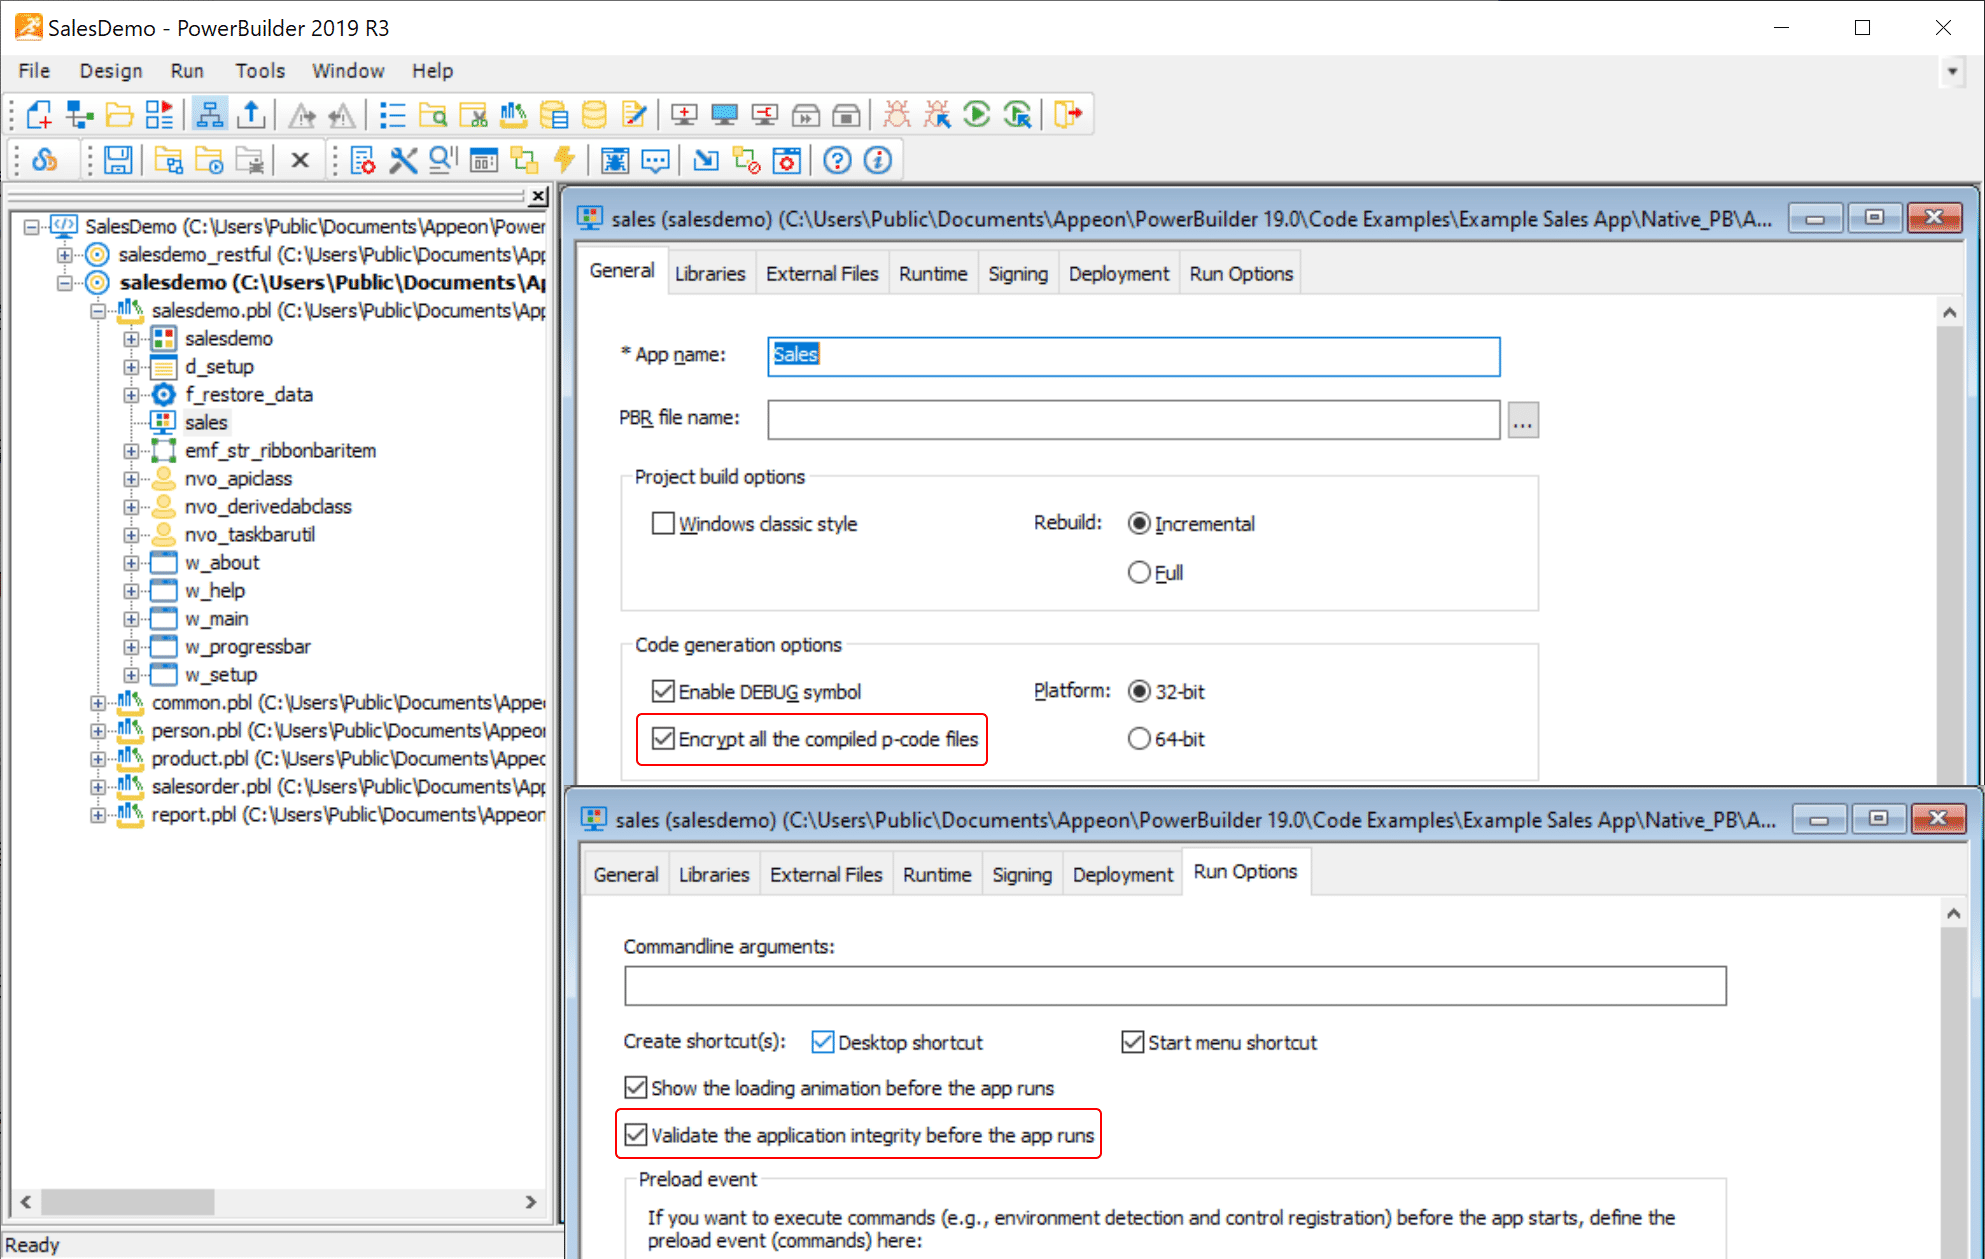1985x1259 pixels.
Task: Open the Window menu
Action: [348, 71]
